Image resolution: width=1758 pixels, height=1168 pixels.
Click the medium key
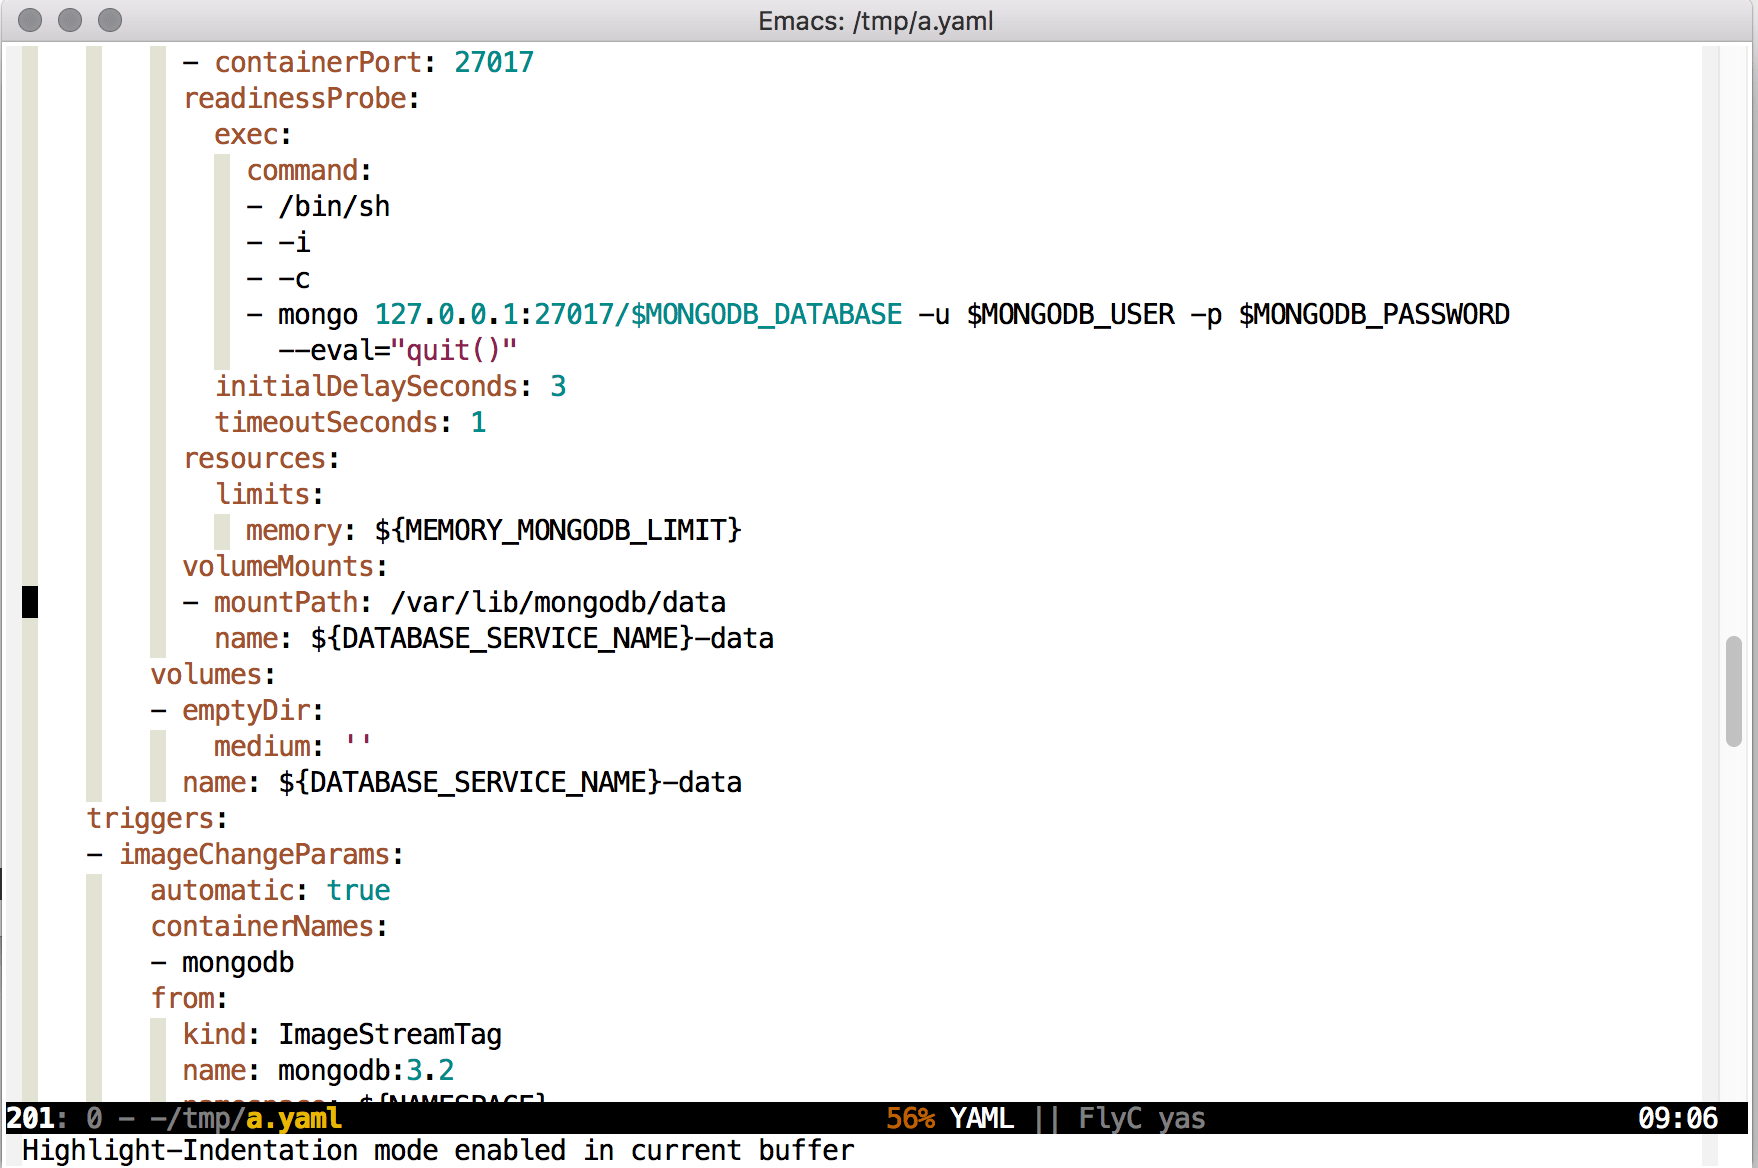(x=262, y=746)
